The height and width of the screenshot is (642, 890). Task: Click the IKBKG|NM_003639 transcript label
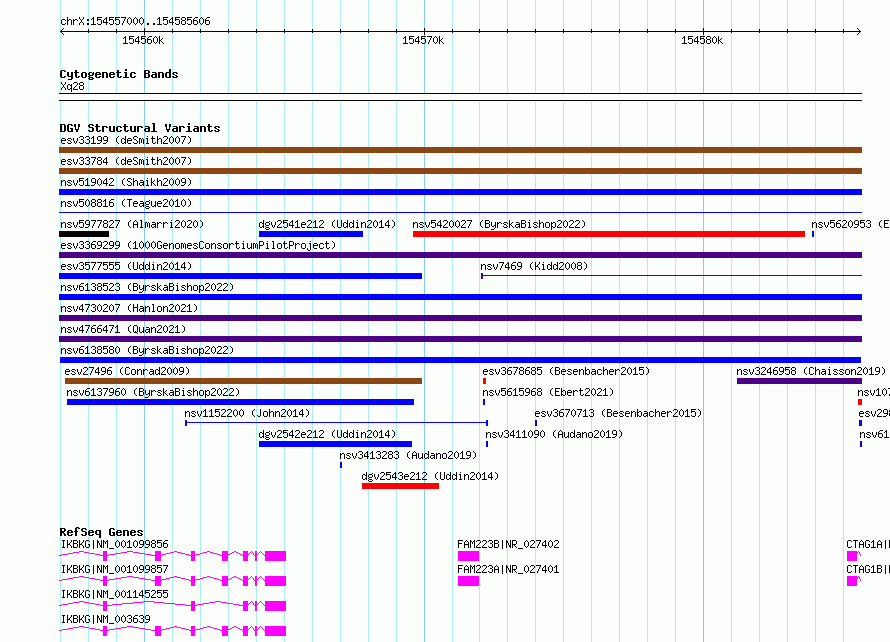point(106,619)
